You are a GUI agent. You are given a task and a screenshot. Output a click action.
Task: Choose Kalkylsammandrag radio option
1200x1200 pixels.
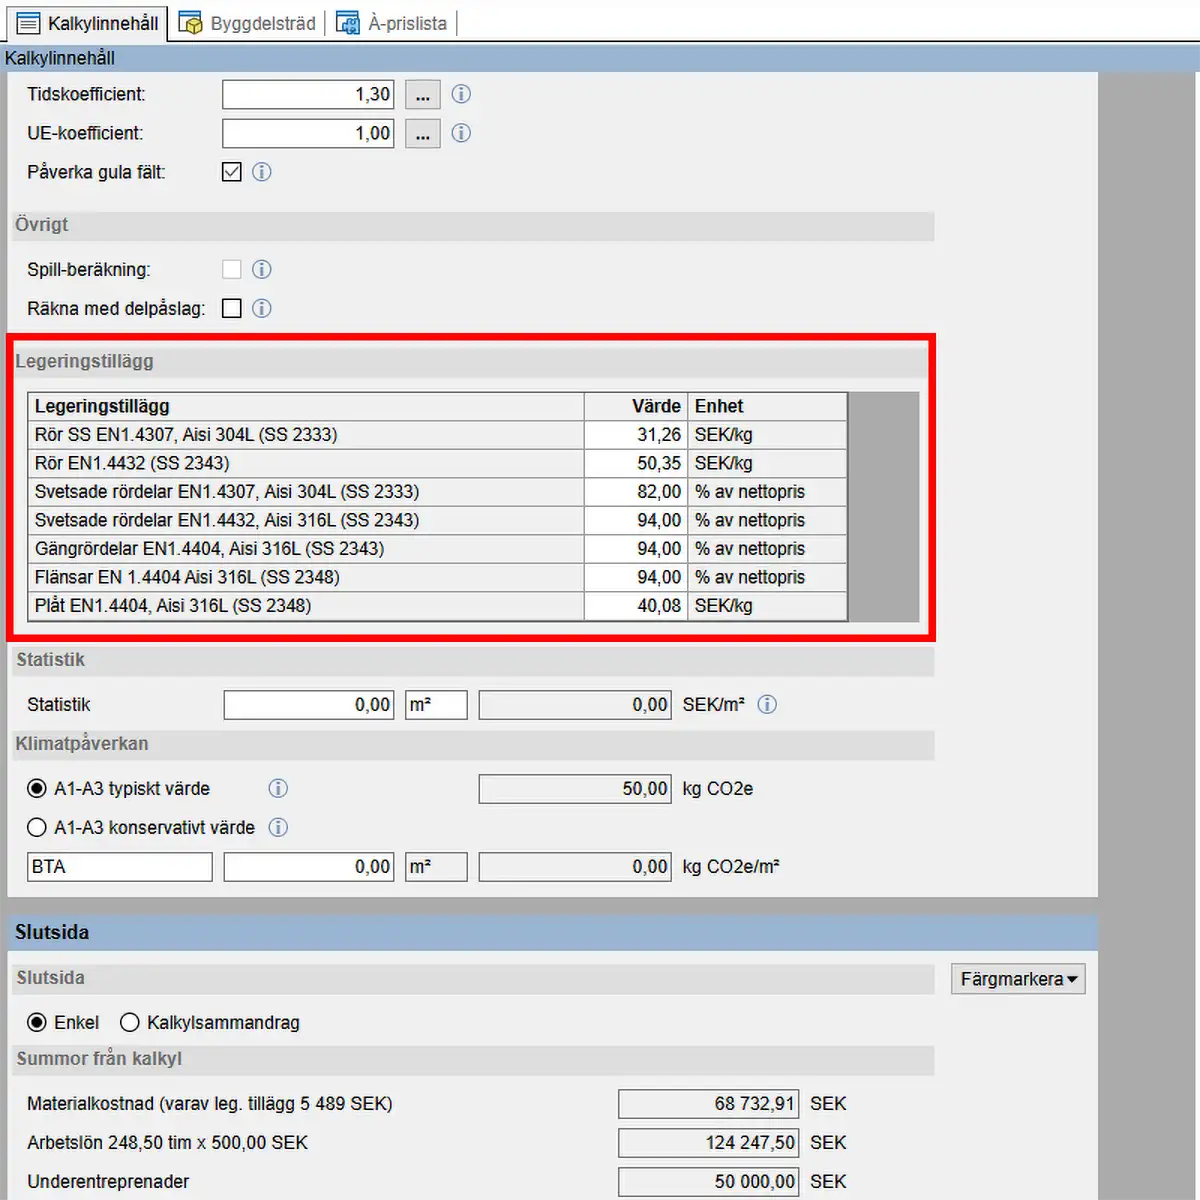tap(130, 1022)
